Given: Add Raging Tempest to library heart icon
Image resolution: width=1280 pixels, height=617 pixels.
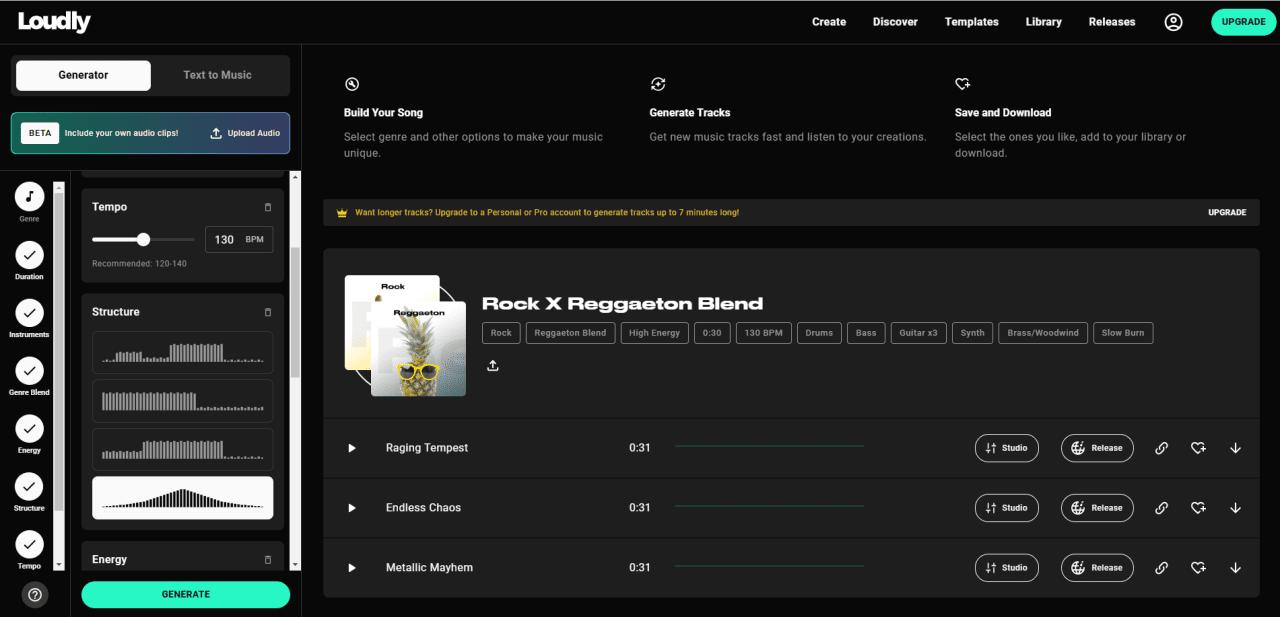Looking at the screenshot, I should [1198, 448].
